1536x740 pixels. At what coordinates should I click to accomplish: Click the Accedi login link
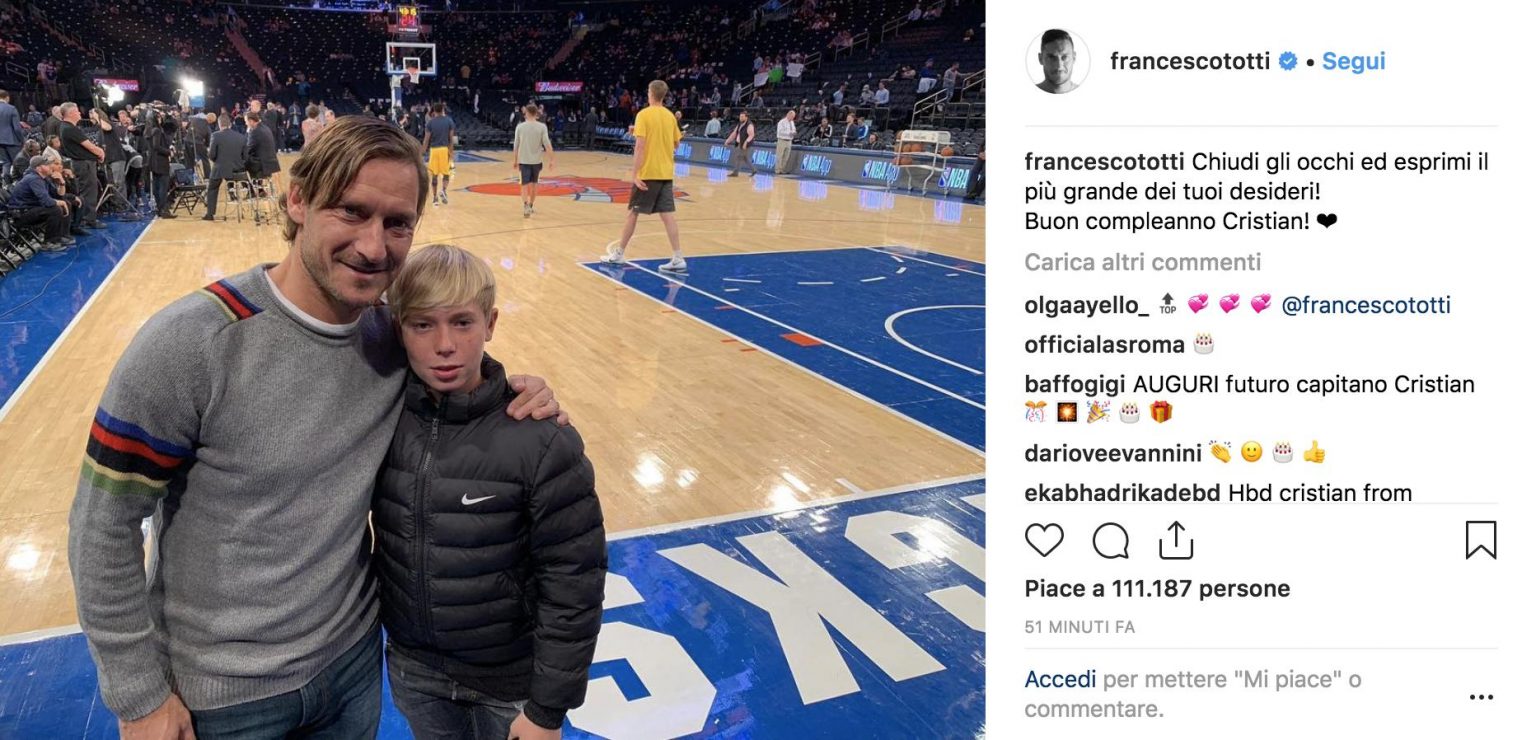tap(1060, 680)
